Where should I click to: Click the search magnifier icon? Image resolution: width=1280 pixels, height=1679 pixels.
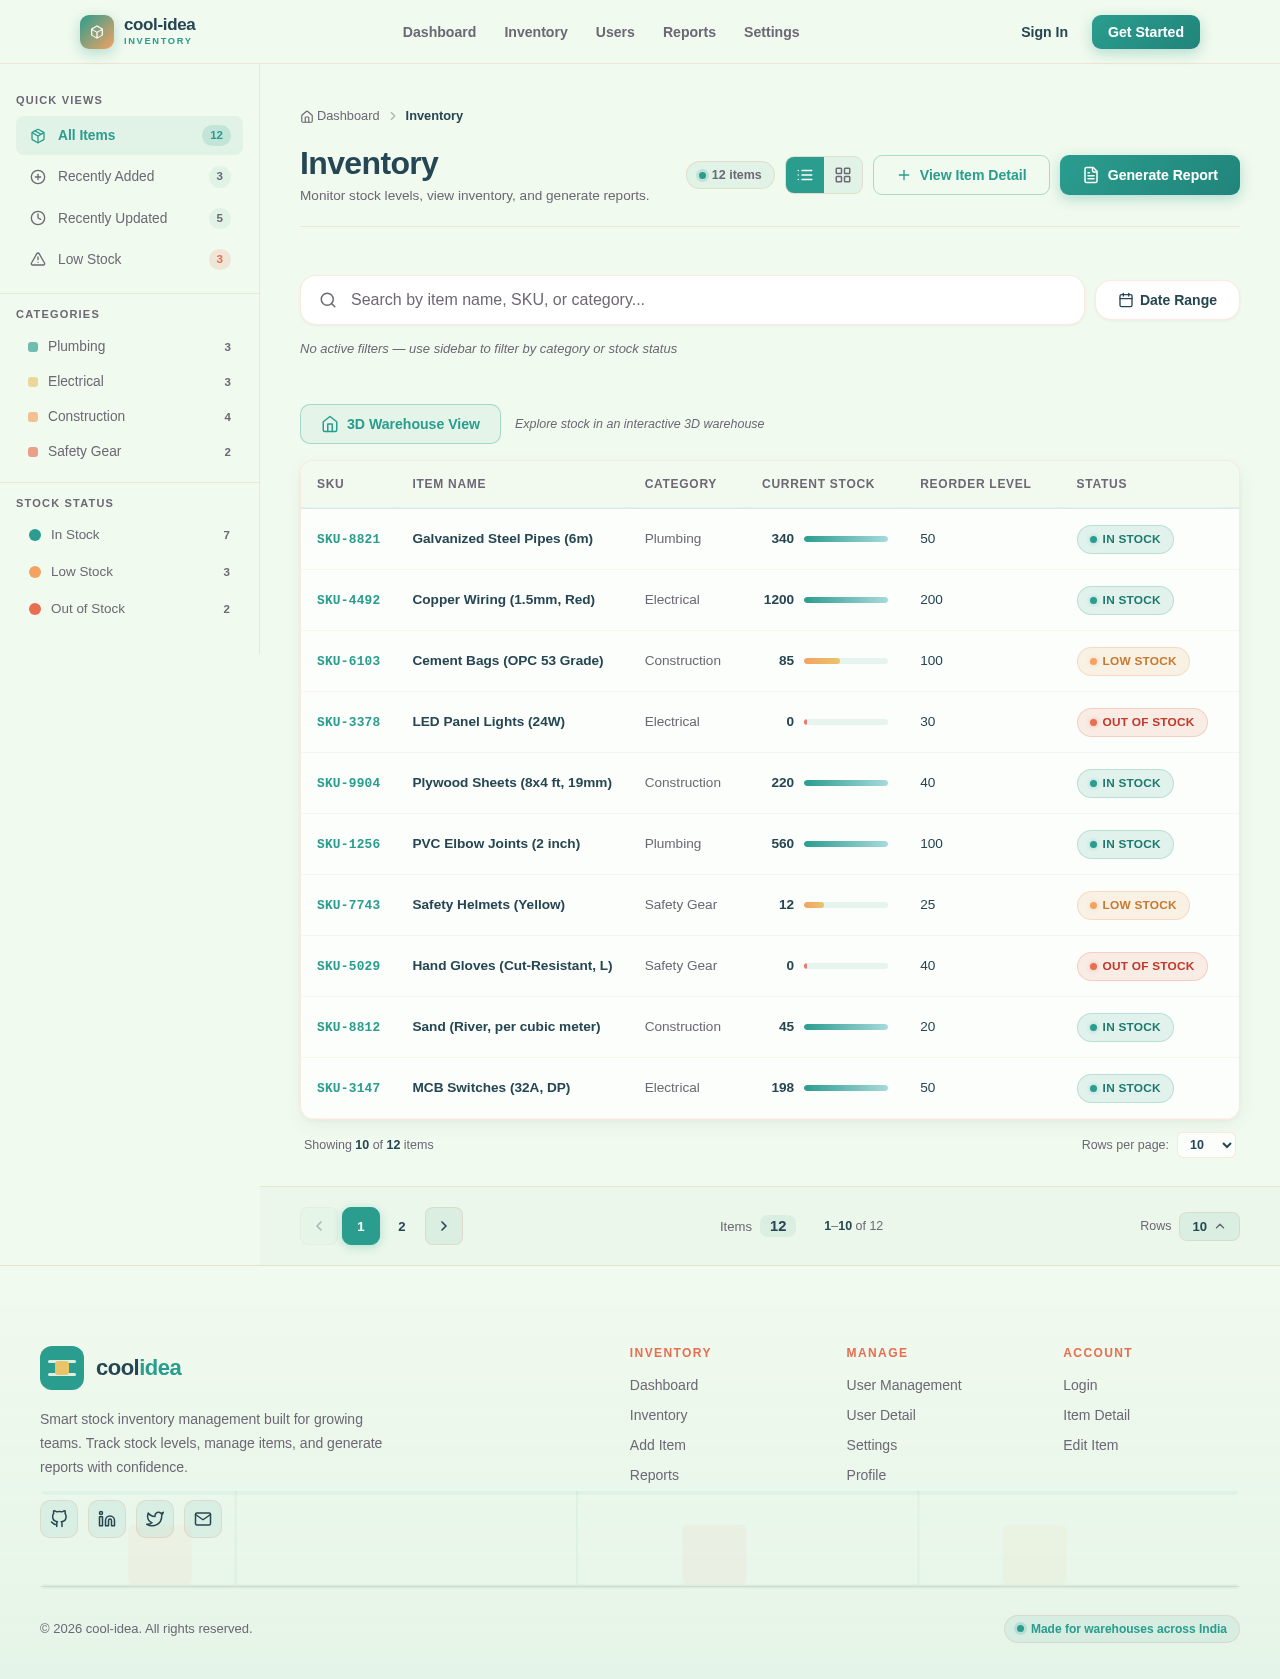328,300
